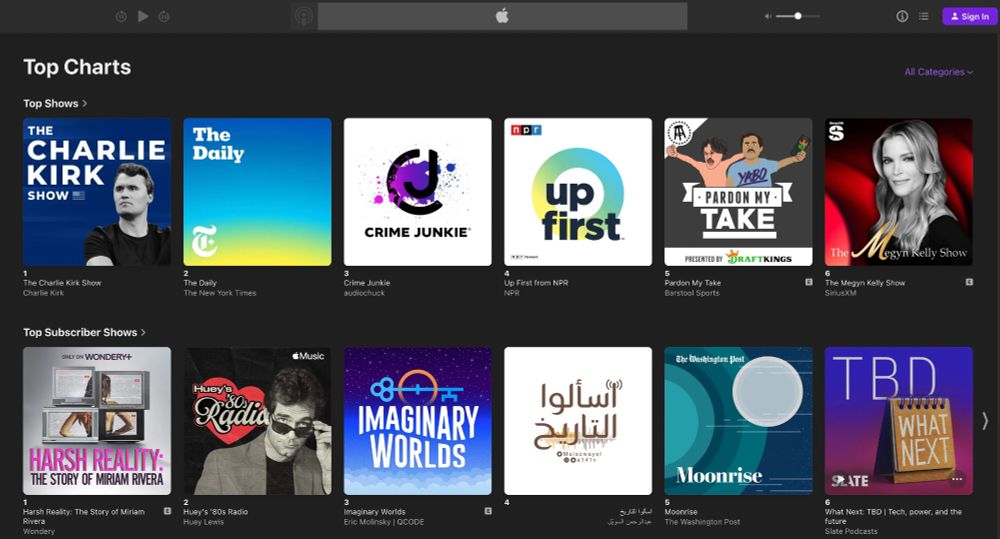1000x539 pixels.
Task: Click the explicit badge next to Imaginary Worlds
Action: [x=488, y=511]
